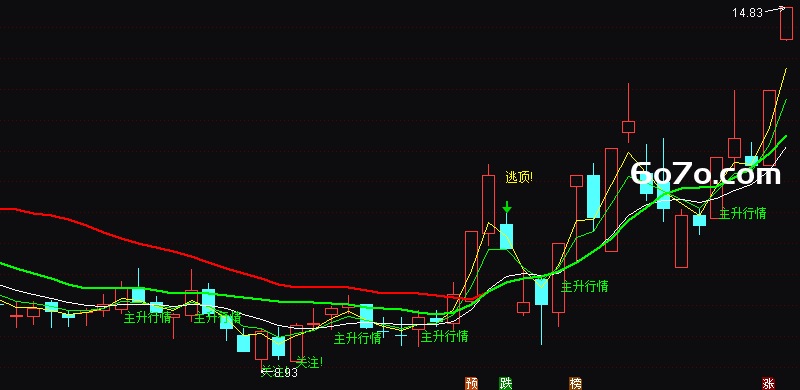Click the brown 榜 marker icon
The image size is (800, 390).
tap(576, 383)
